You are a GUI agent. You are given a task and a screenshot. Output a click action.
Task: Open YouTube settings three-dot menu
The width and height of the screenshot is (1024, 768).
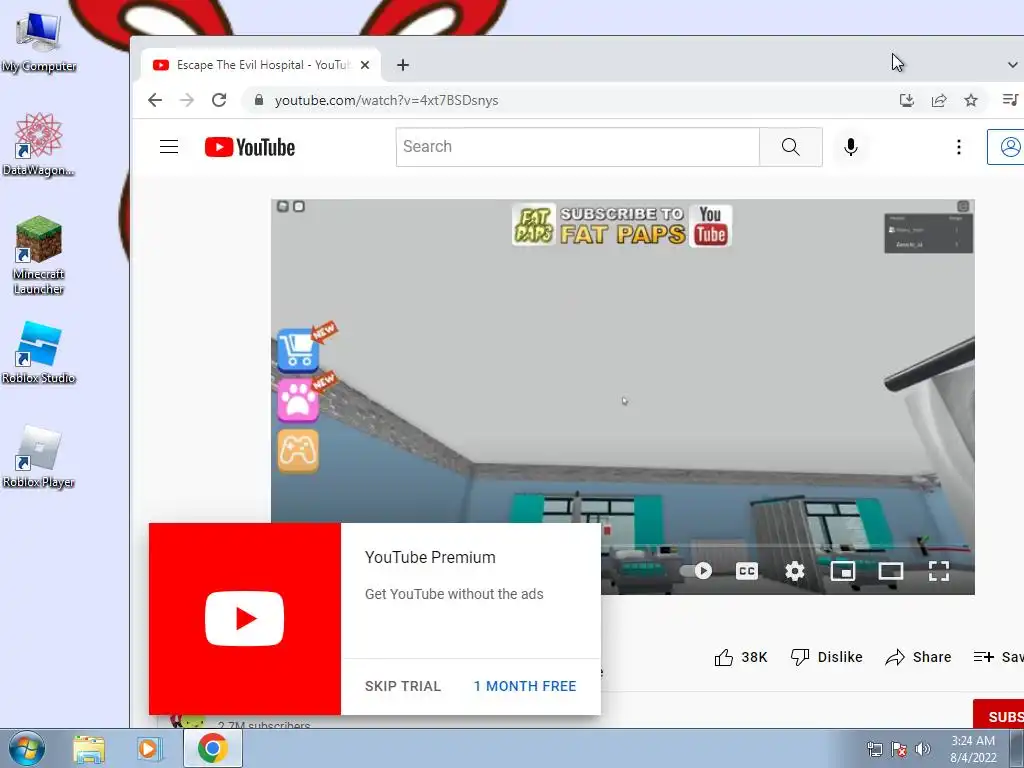pyautogui.click(x=959, y=147)
